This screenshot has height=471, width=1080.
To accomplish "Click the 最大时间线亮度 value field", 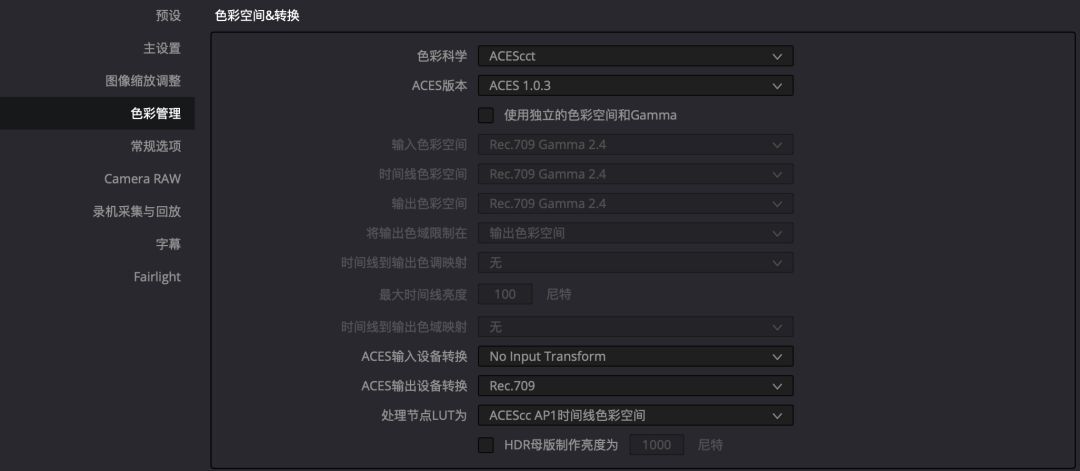I will (x=505, y=295).
